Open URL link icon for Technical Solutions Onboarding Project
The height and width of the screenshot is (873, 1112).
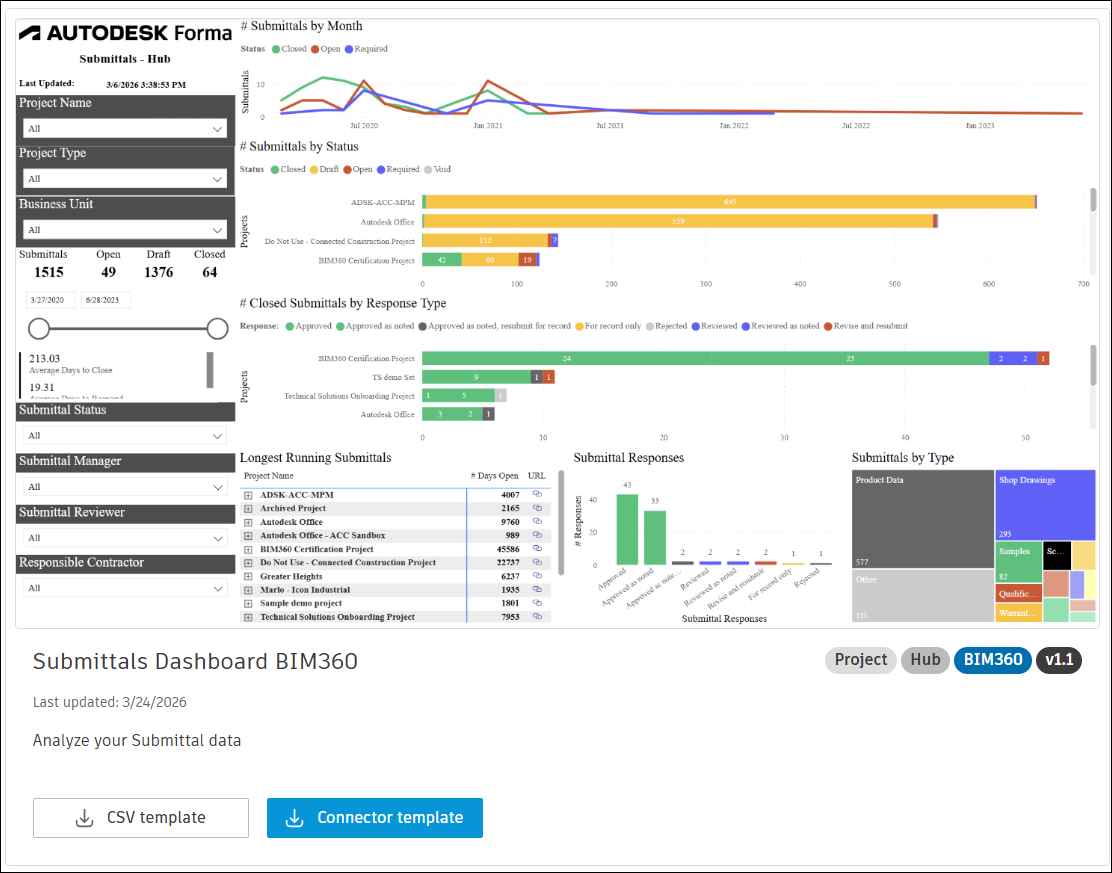pos(537,616)
